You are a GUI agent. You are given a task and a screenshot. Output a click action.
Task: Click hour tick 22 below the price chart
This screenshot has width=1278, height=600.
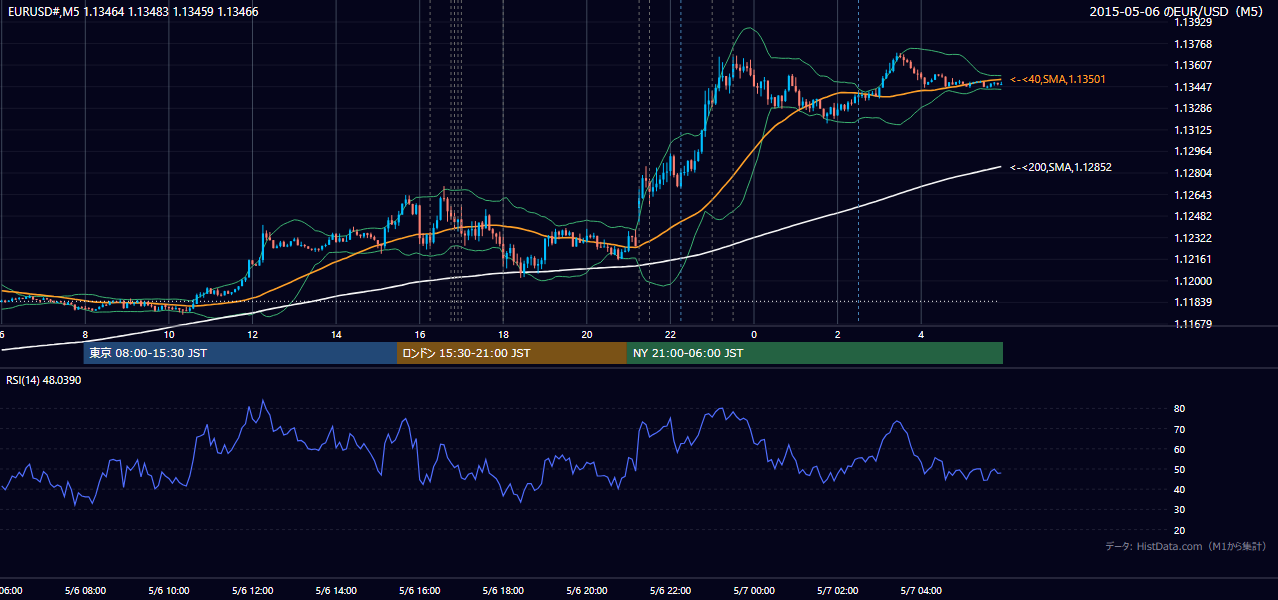pos(671,334)
